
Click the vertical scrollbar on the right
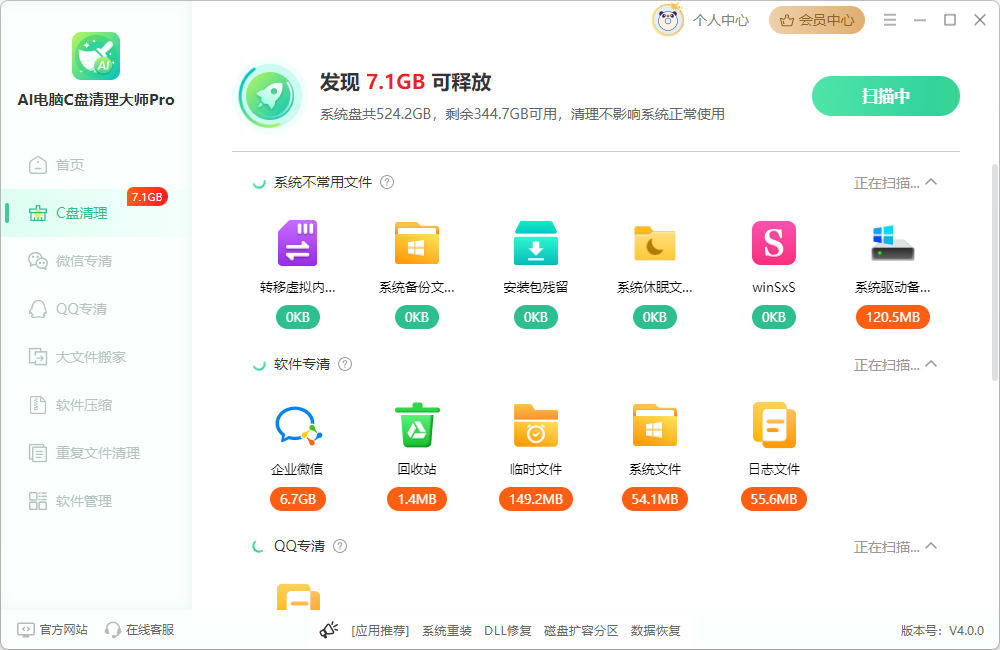(994, 270)
